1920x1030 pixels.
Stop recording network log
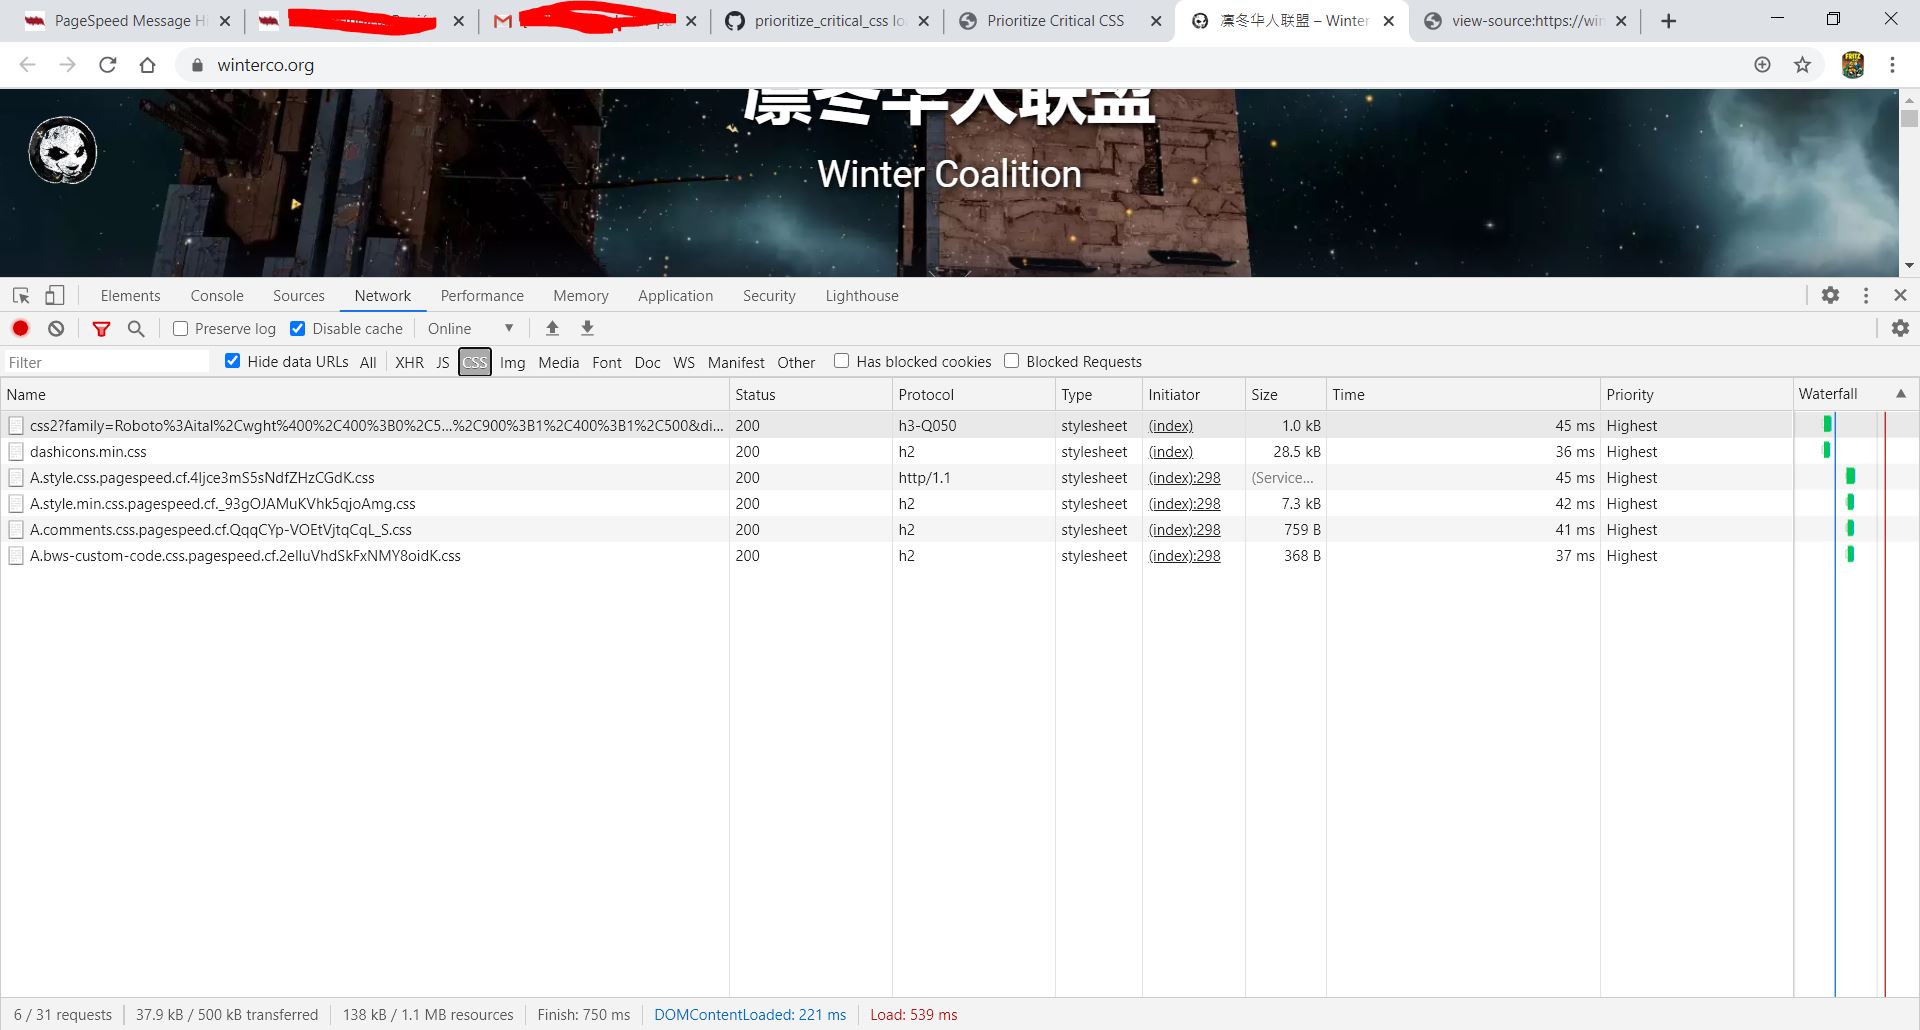[20, 328]
